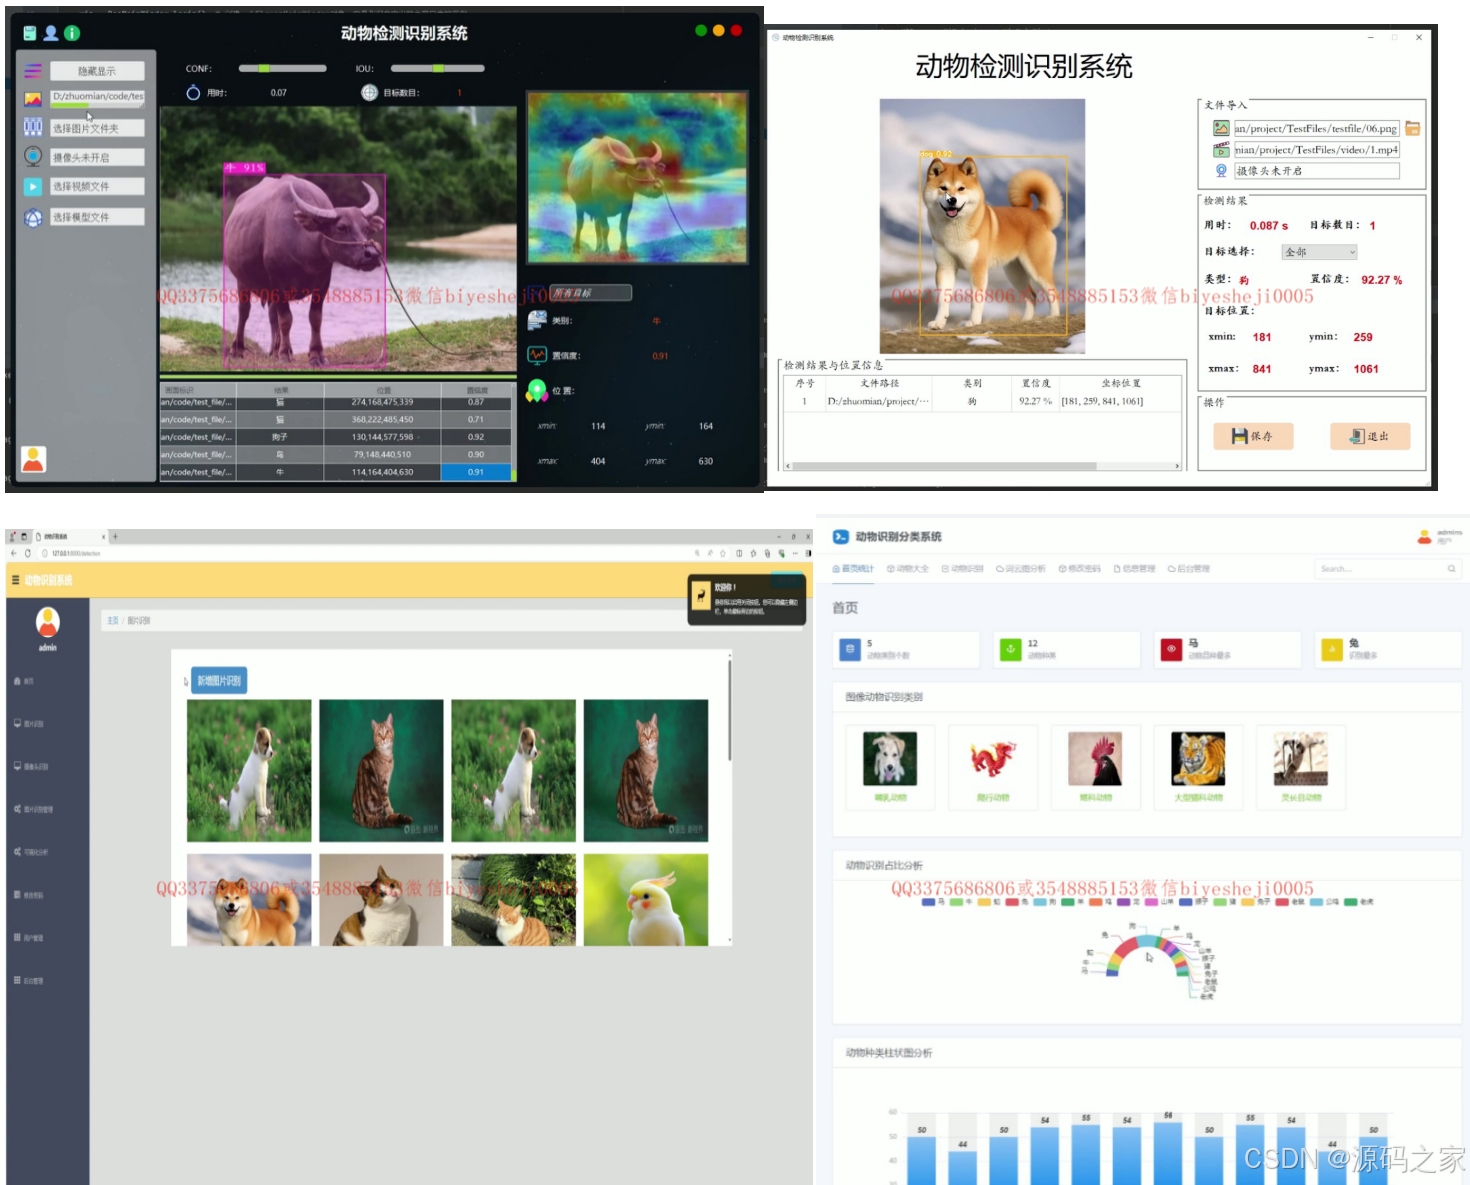Click the 隐藏显示 button

pos(97,71)
